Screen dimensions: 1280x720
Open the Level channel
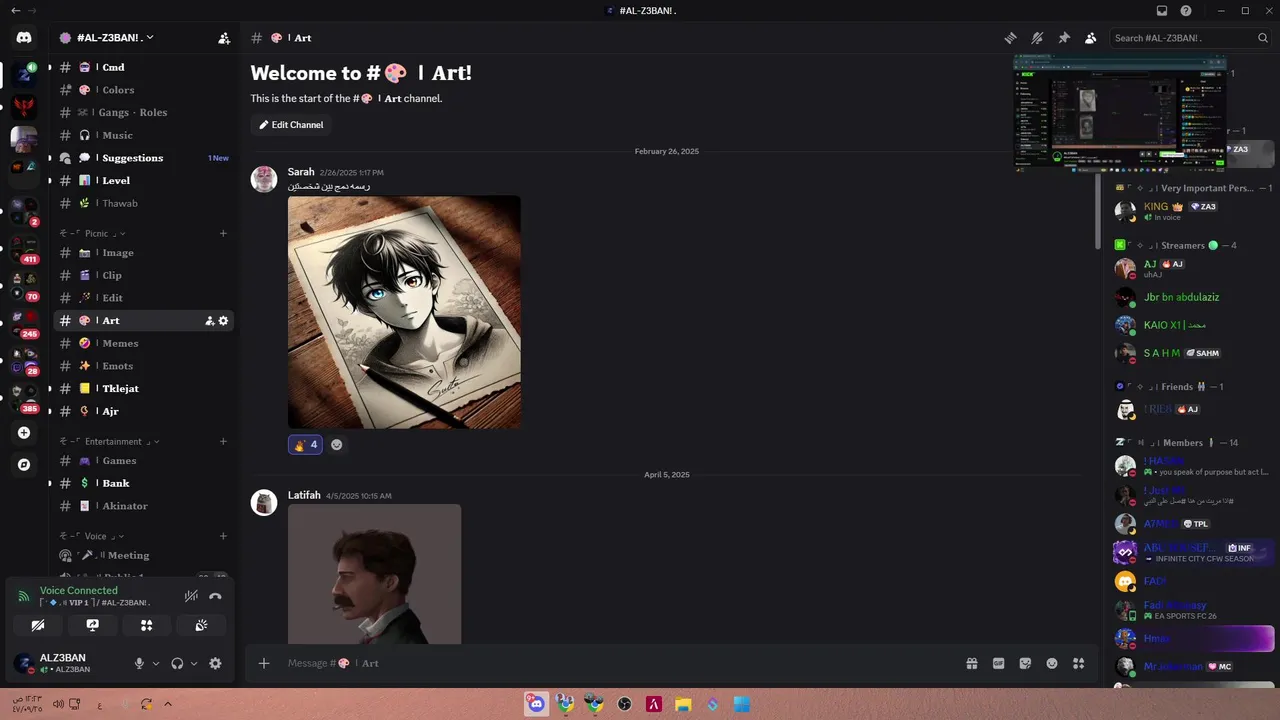[x=143, y=181]
